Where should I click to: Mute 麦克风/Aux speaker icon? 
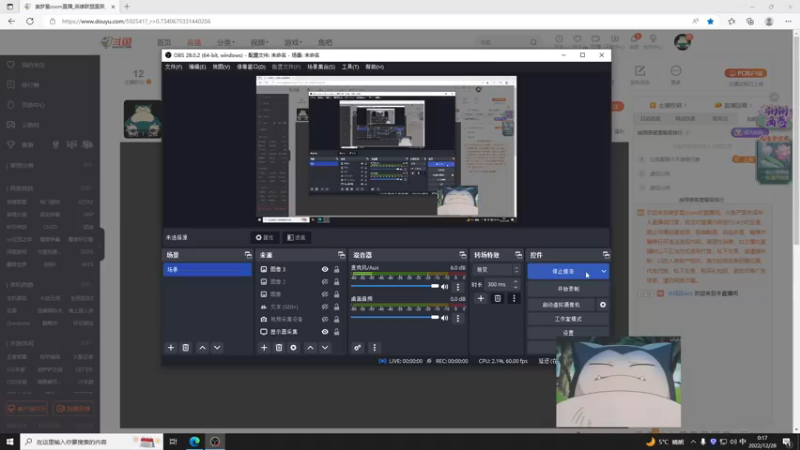[445, 287]
